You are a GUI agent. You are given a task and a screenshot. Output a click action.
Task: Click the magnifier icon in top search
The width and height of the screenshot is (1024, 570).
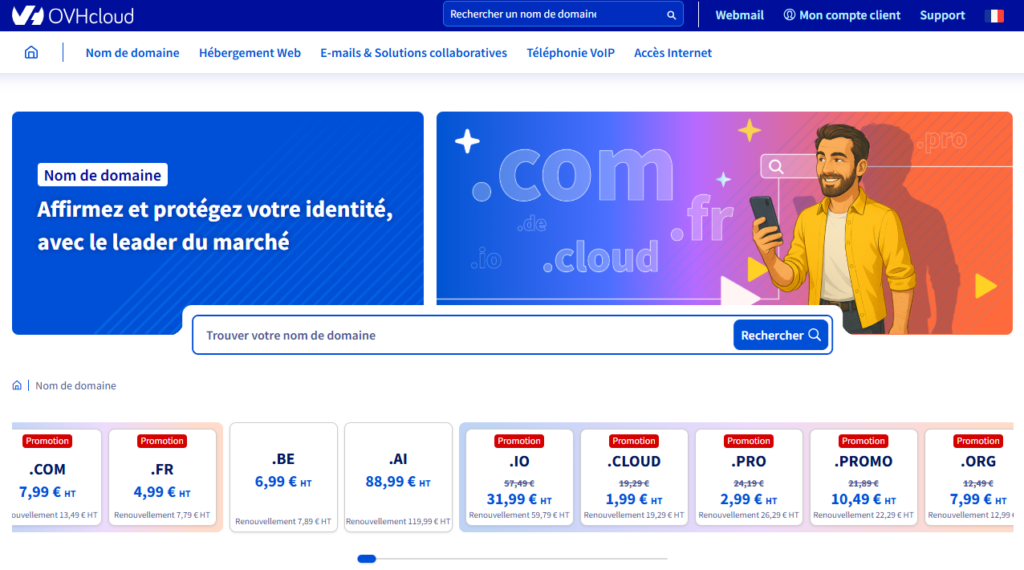coord(671,15)
